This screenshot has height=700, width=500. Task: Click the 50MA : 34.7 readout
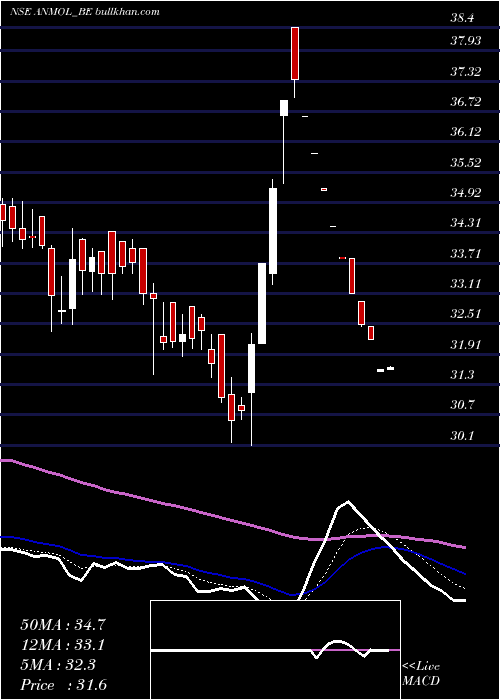click(x=63, y=625)
